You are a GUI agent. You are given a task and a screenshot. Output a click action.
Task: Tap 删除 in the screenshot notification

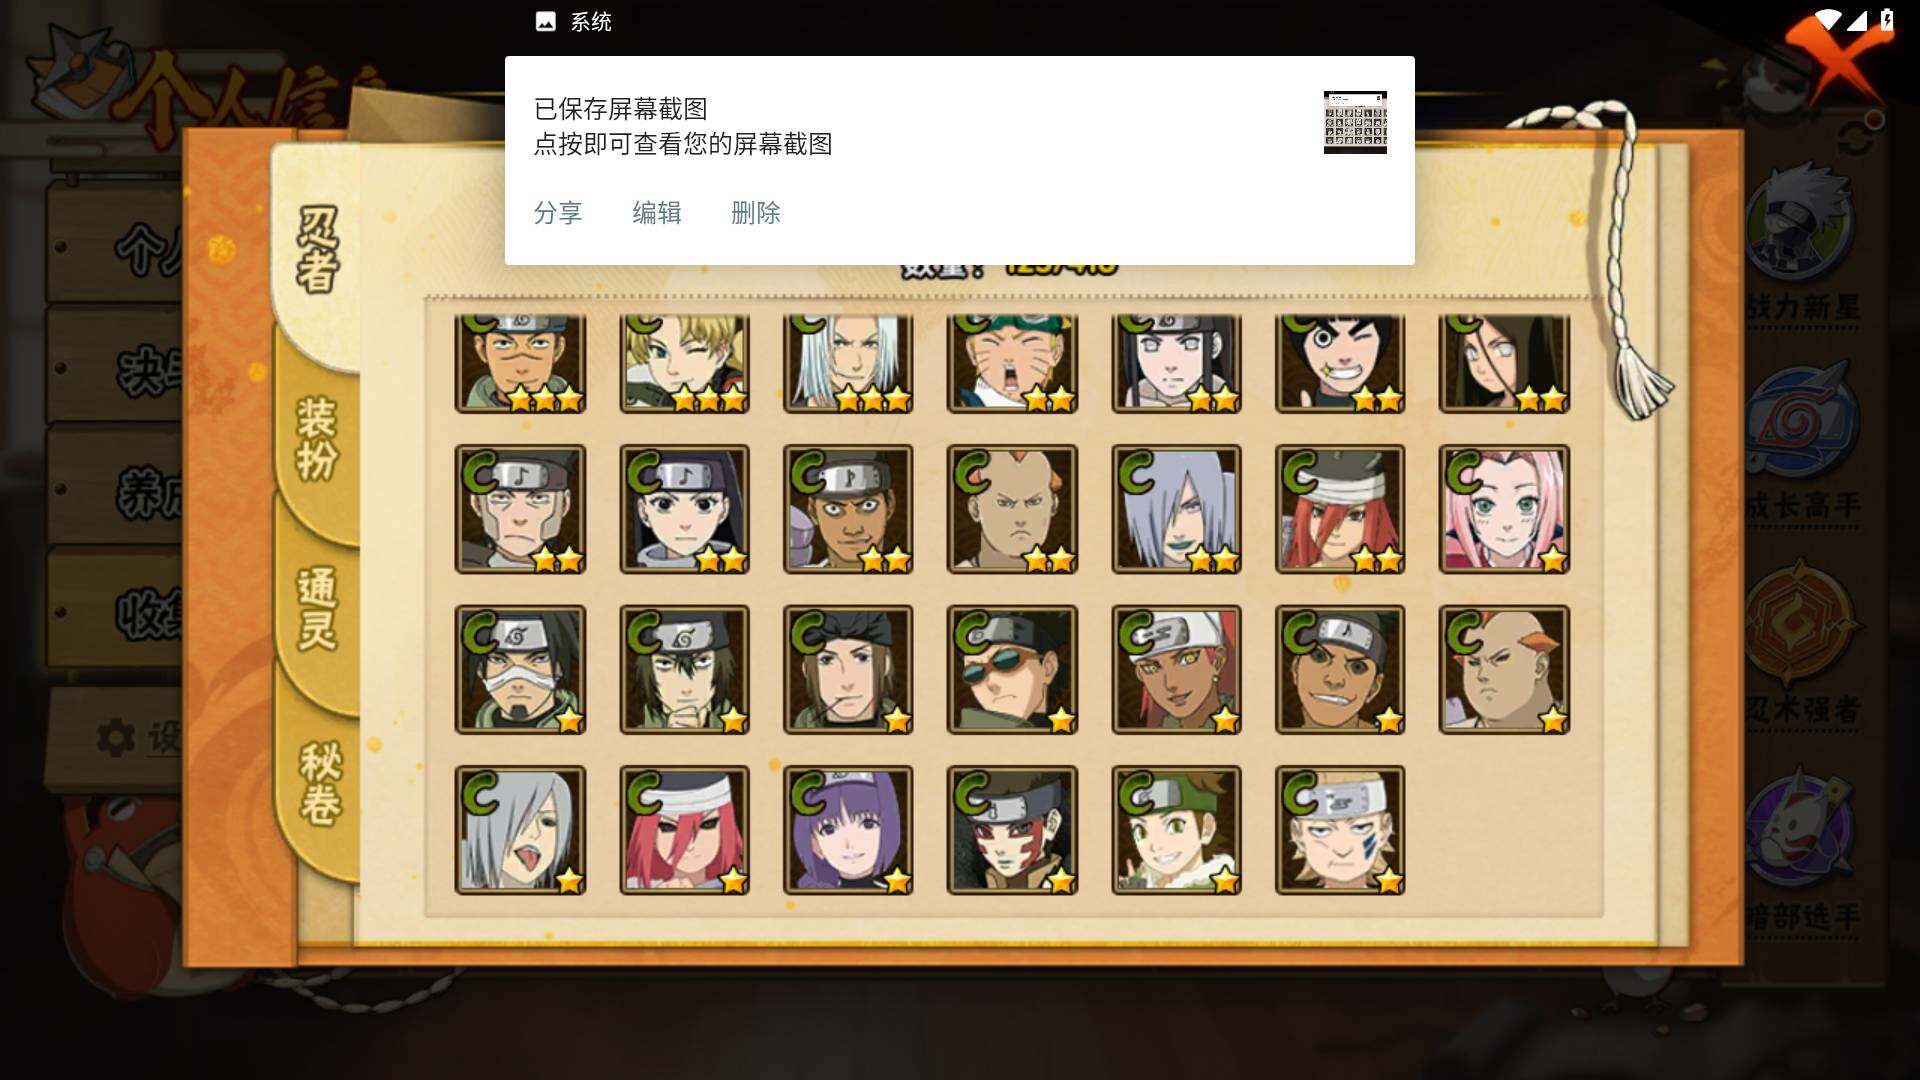[756, 213]
